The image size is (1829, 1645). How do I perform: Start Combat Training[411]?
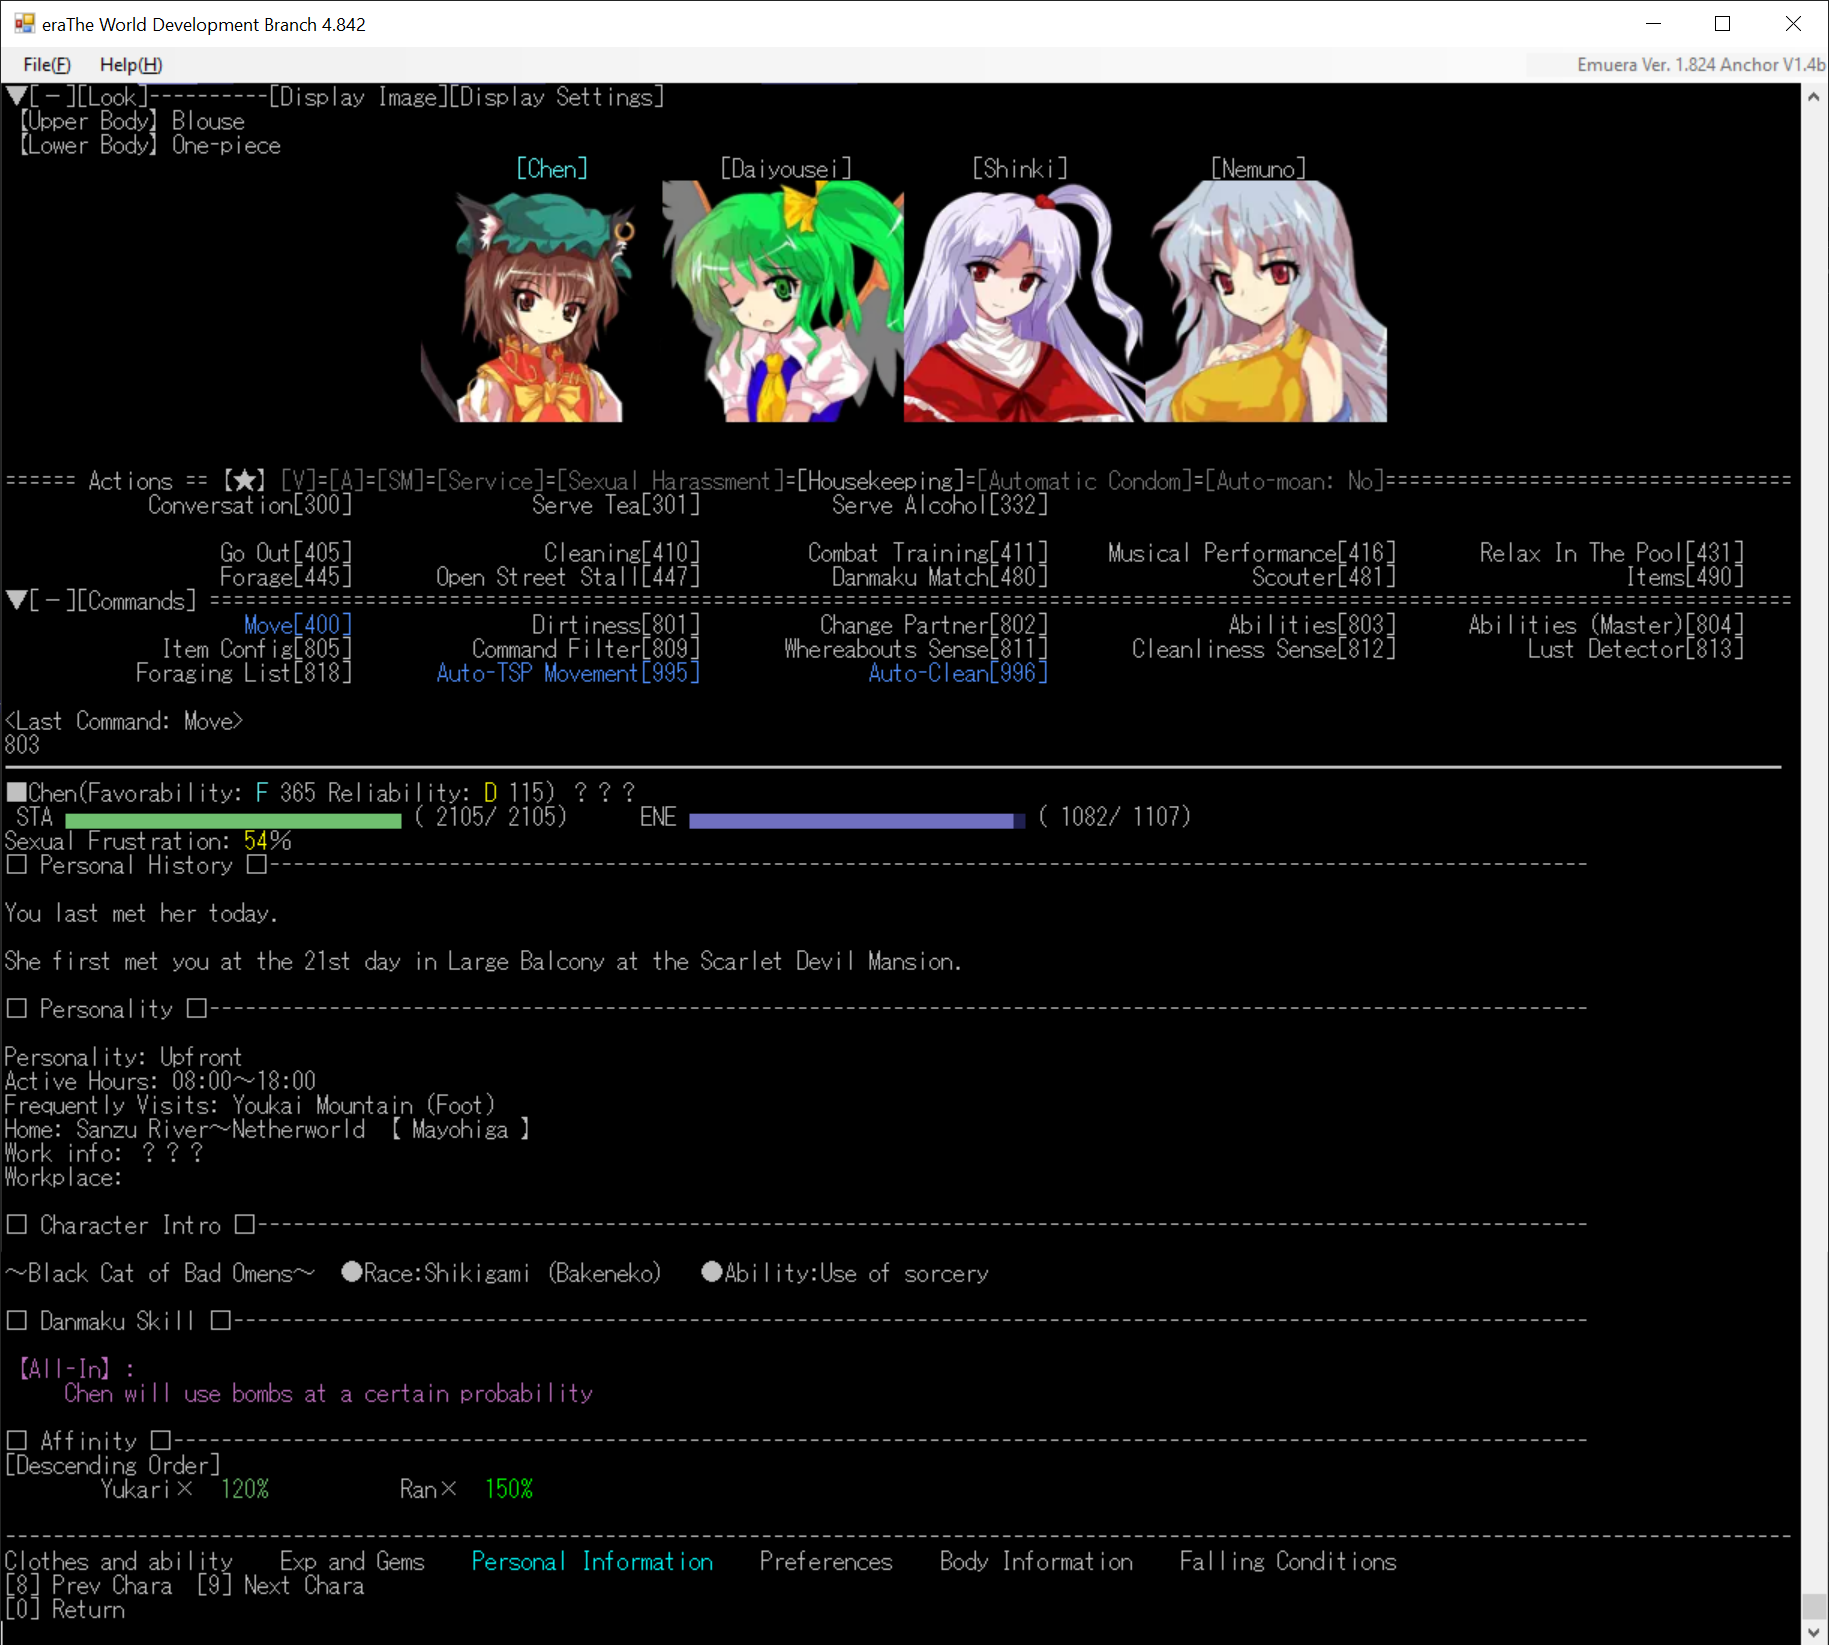pyautogui.click(x=928, y=553)
